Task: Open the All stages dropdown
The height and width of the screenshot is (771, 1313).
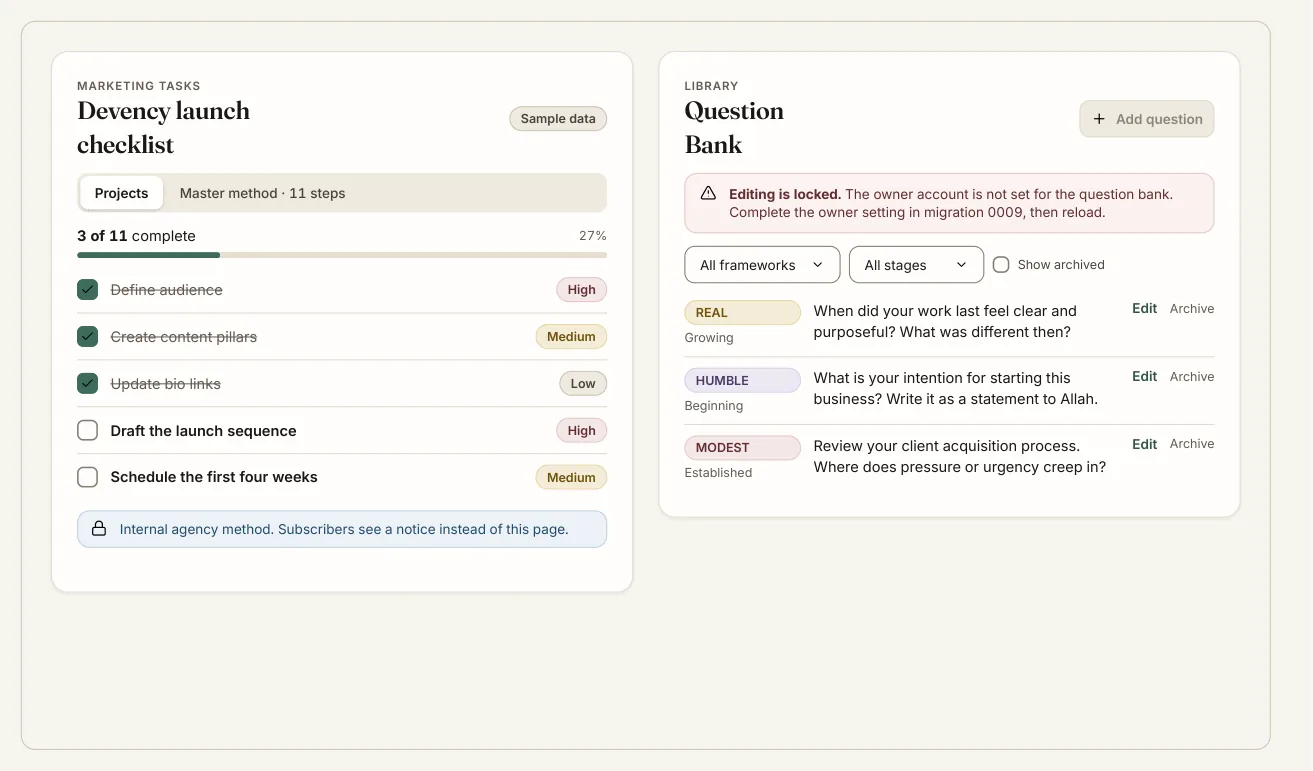Action: click(916, 265)
